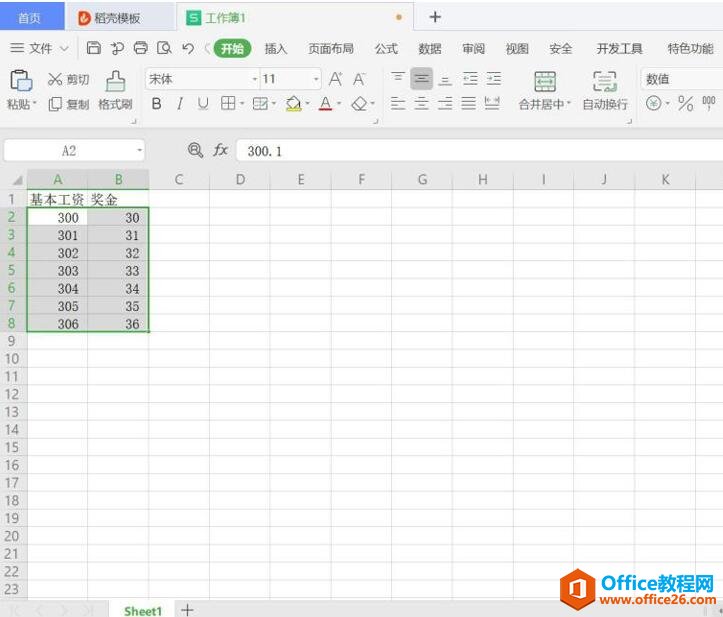Apply cell borders icon

(228, 103)
